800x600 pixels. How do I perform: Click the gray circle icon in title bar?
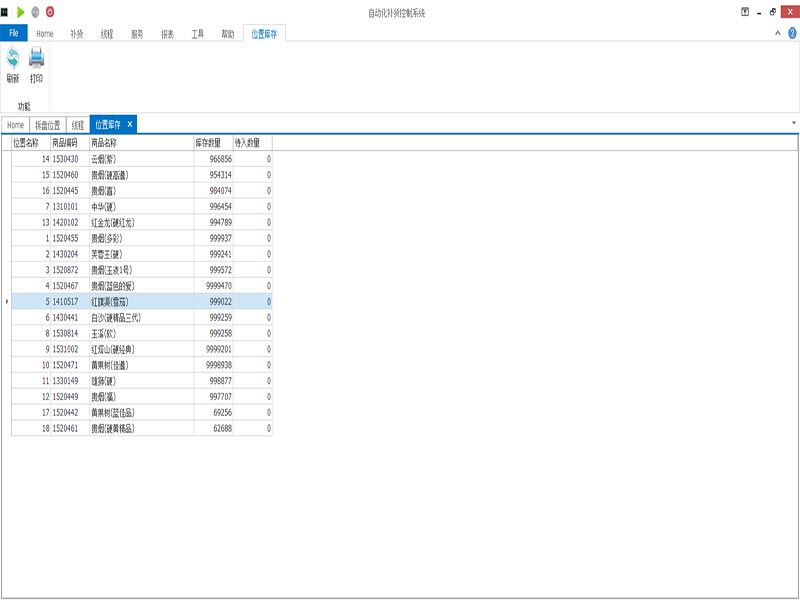35,12
